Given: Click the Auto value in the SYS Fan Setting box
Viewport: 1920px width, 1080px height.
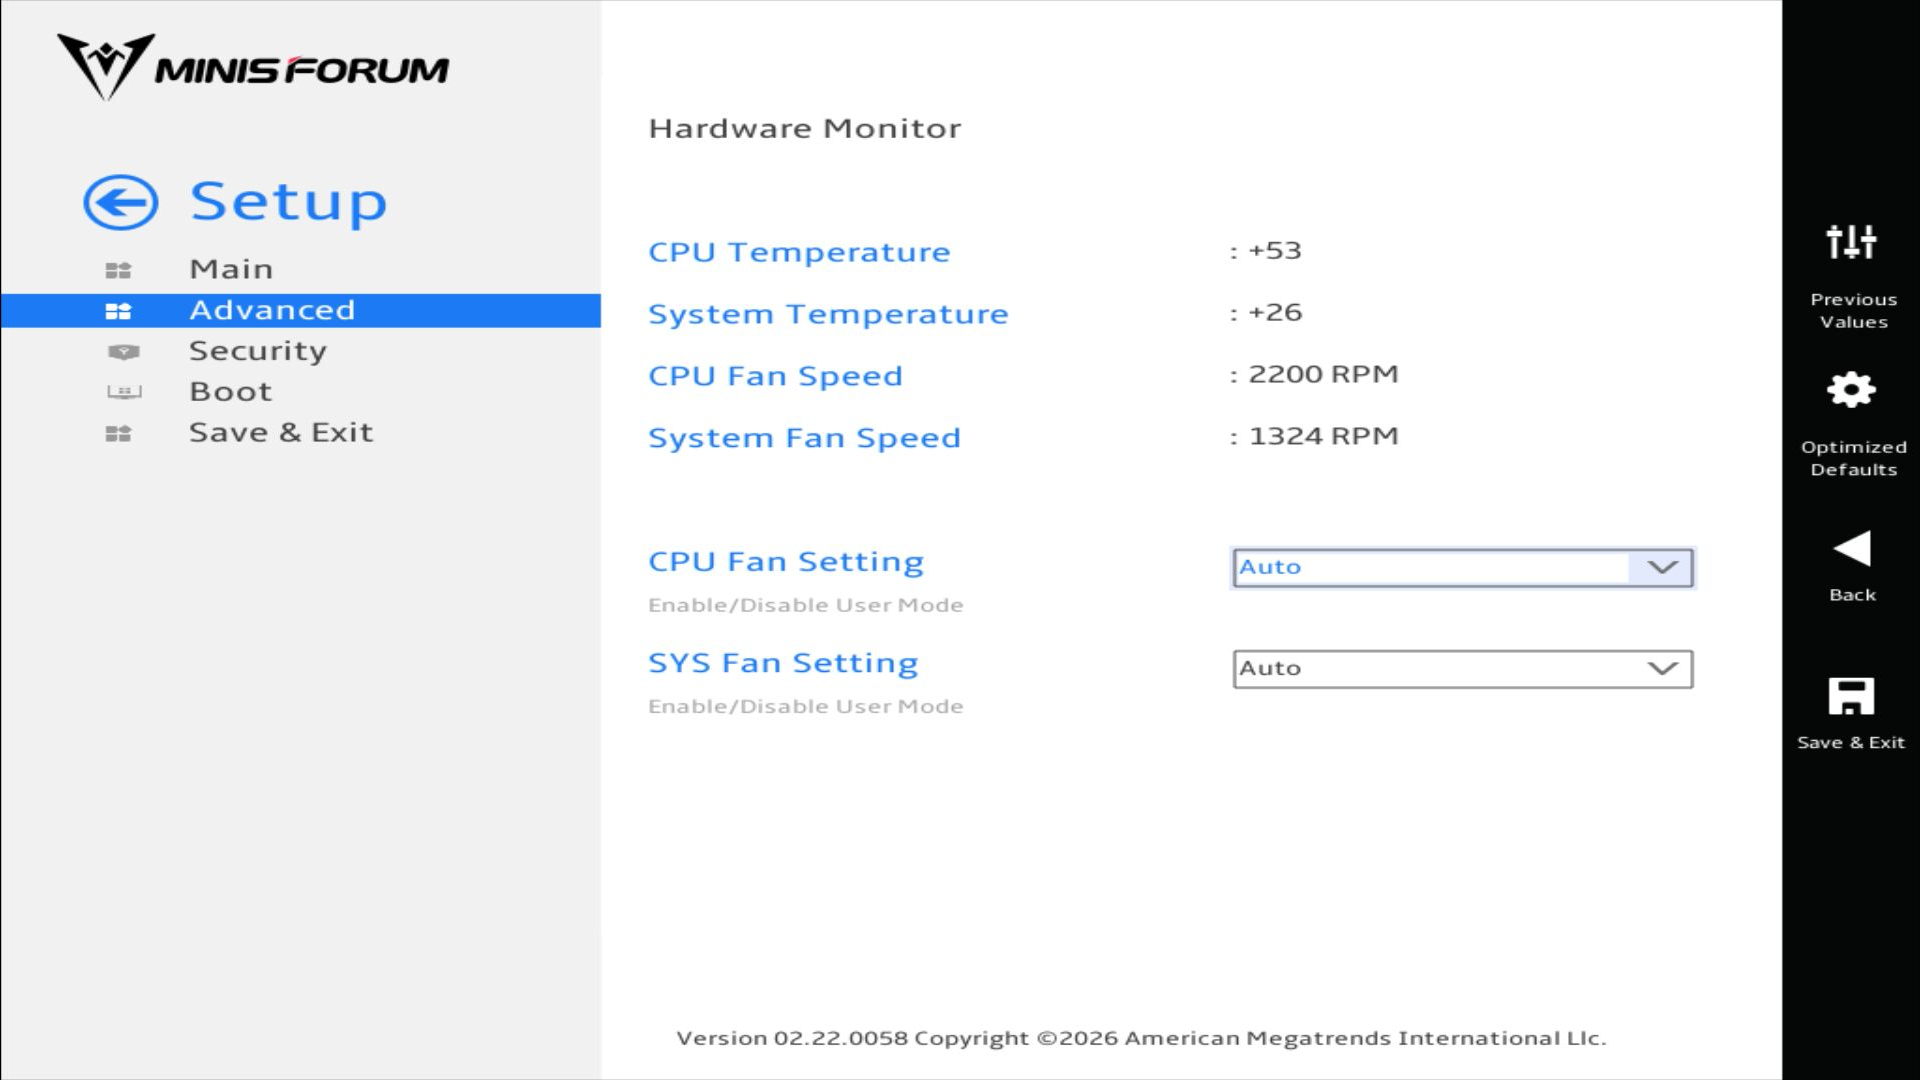Looking at the screenshot, I should point(1271,669).
